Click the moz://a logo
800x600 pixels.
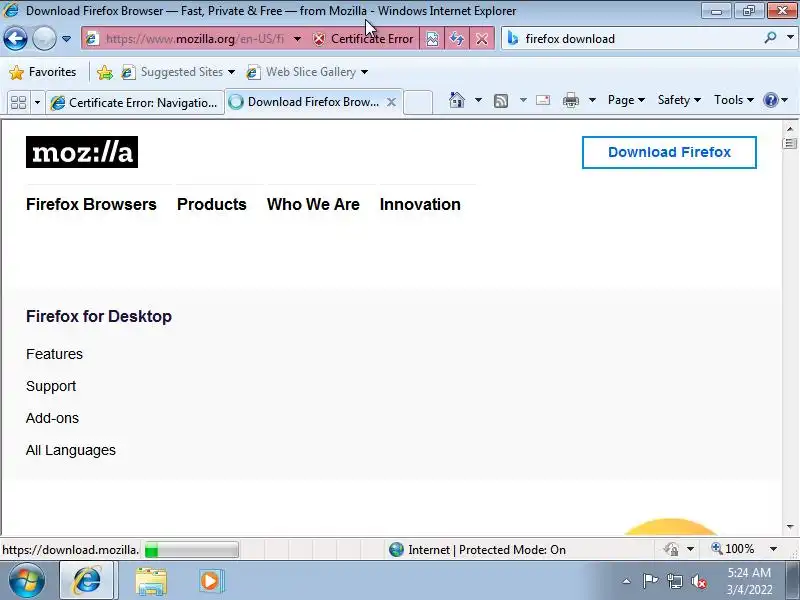[x=82, y=152]
